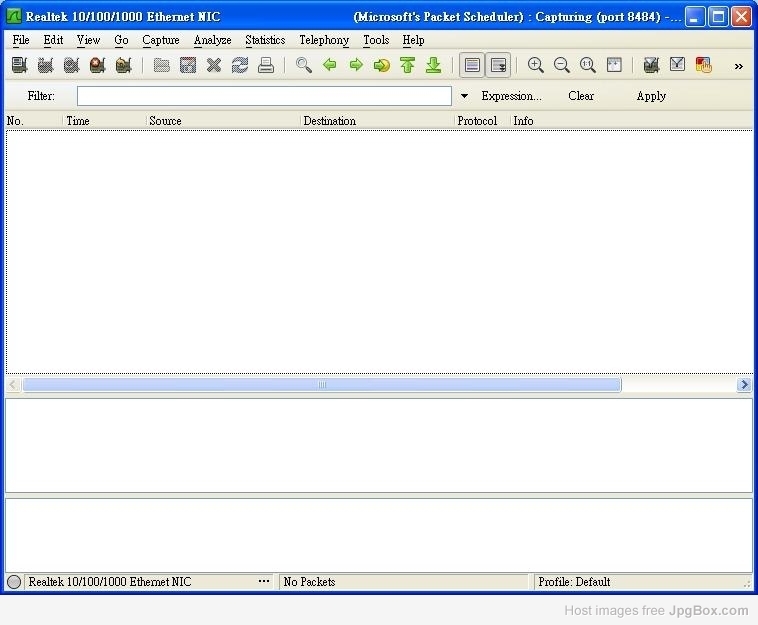Screen dimensions: 758x625
Task: Click into the Filter text field
Action: click(x=264, y=96)
